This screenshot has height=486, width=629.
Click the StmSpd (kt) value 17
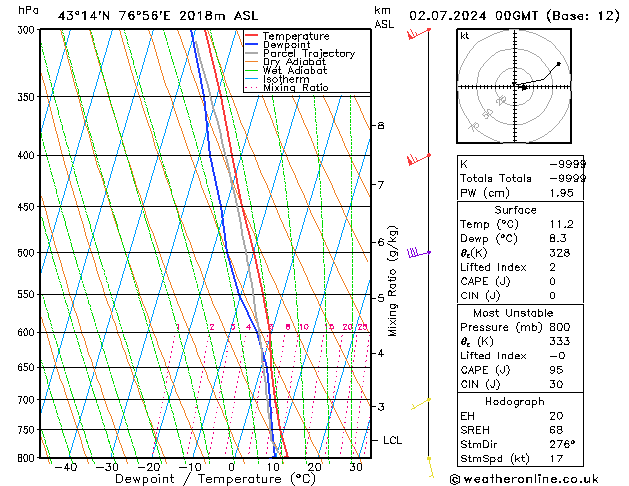click(556, 458)
